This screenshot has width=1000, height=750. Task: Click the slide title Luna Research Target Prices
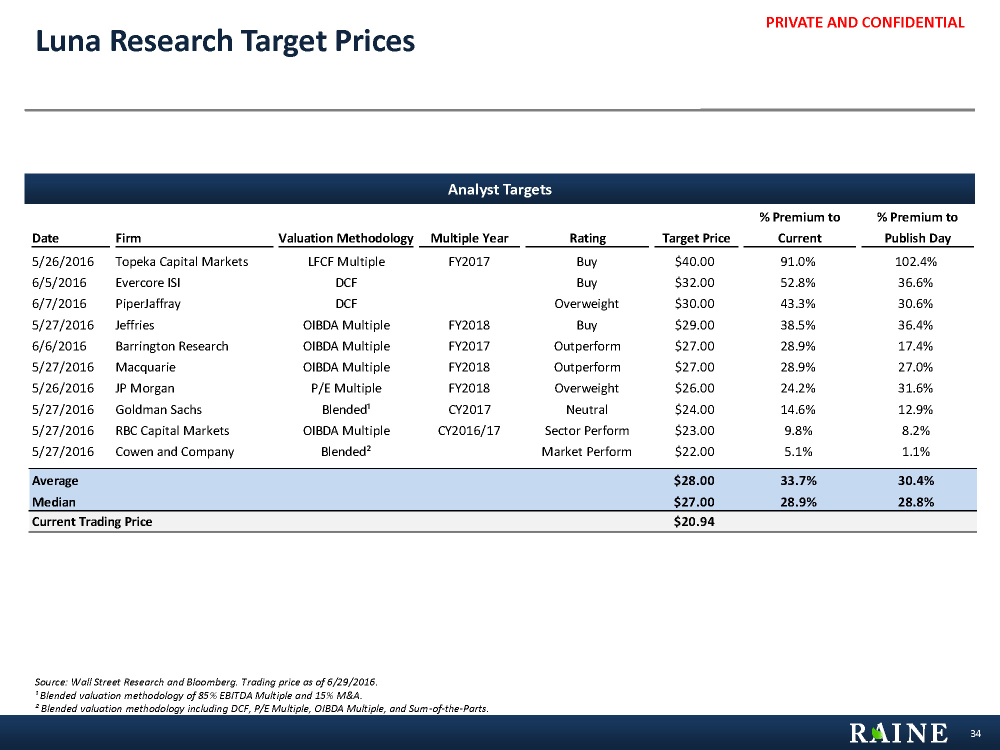224,41
